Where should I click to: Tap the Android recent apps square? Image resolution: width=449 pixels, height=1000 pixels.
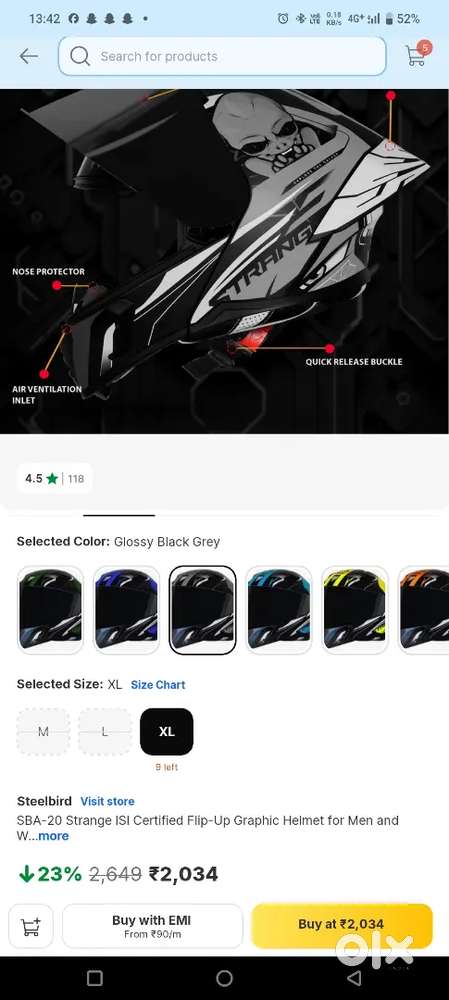click(94, 978)
